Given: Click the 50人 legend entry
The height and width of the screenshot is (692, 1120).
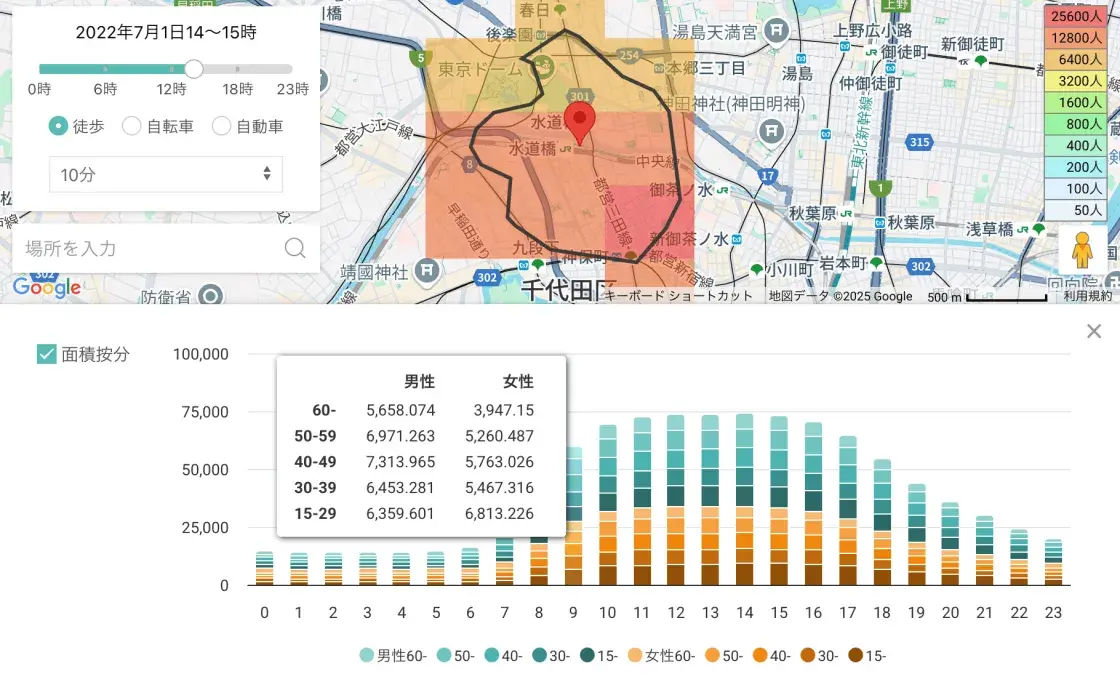Looking at the screenshot, I should tap(1076, 210).
